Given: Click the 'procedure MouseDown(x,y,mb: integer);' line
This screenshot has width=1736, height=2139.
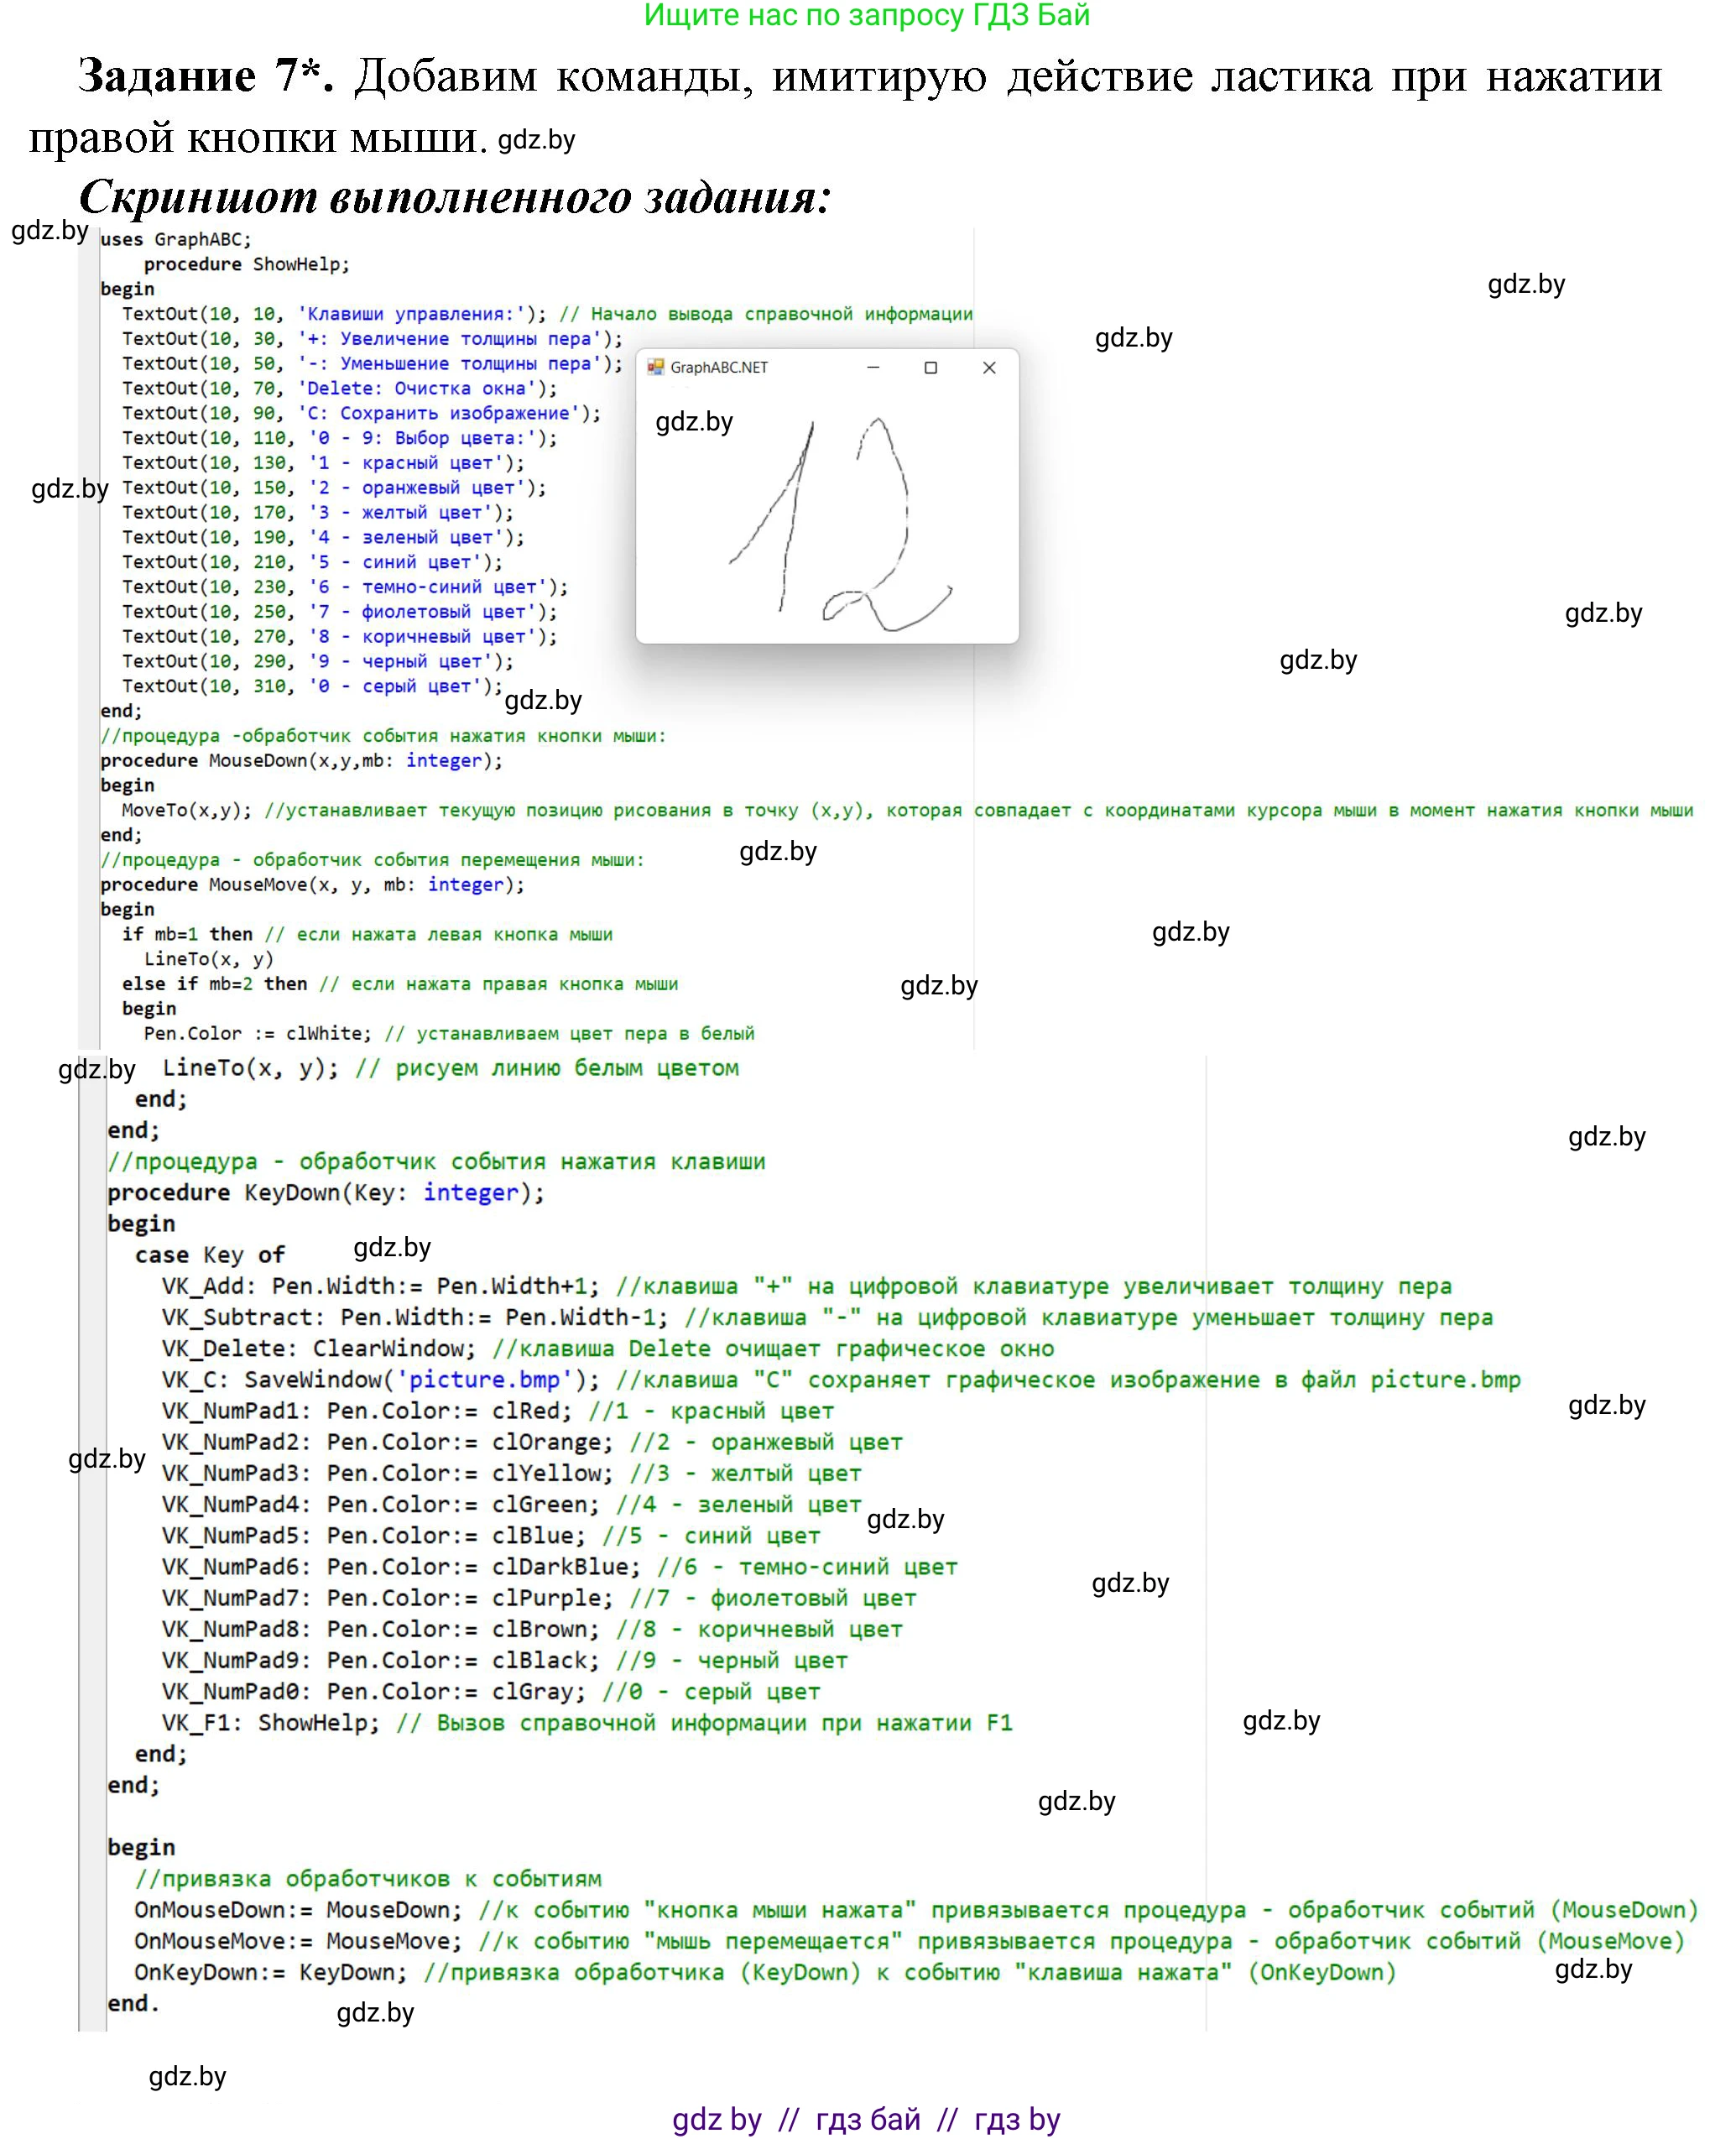Looking at the screenshot, I should (x=300, y=760).
